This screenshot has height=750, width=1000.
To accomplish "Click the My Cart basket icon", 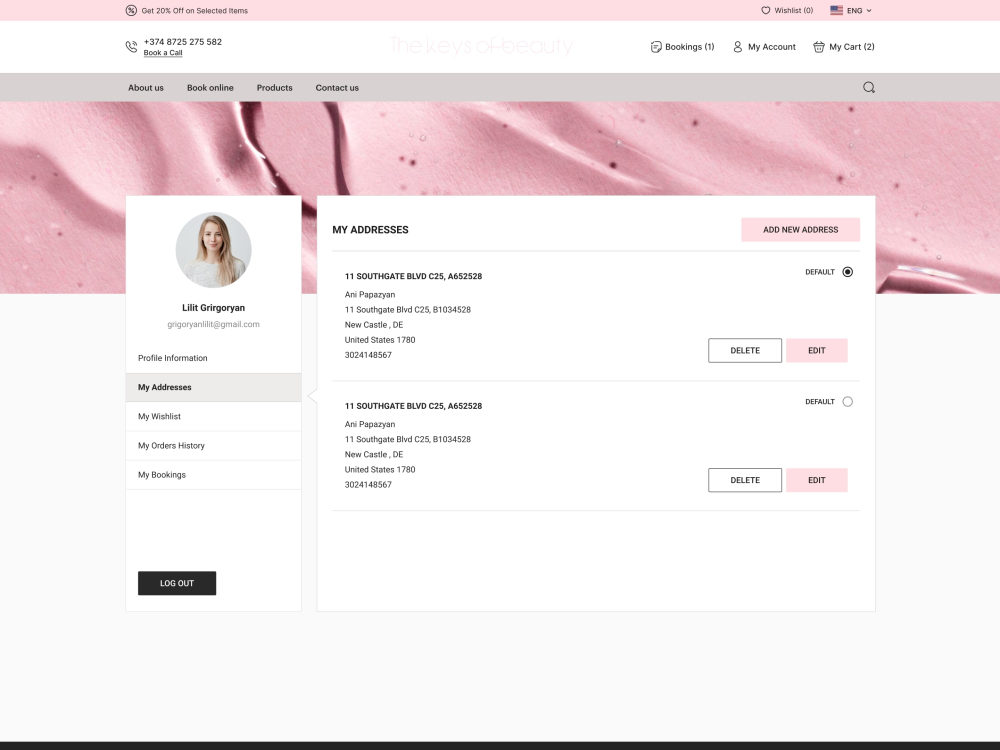I will point(819,47).
